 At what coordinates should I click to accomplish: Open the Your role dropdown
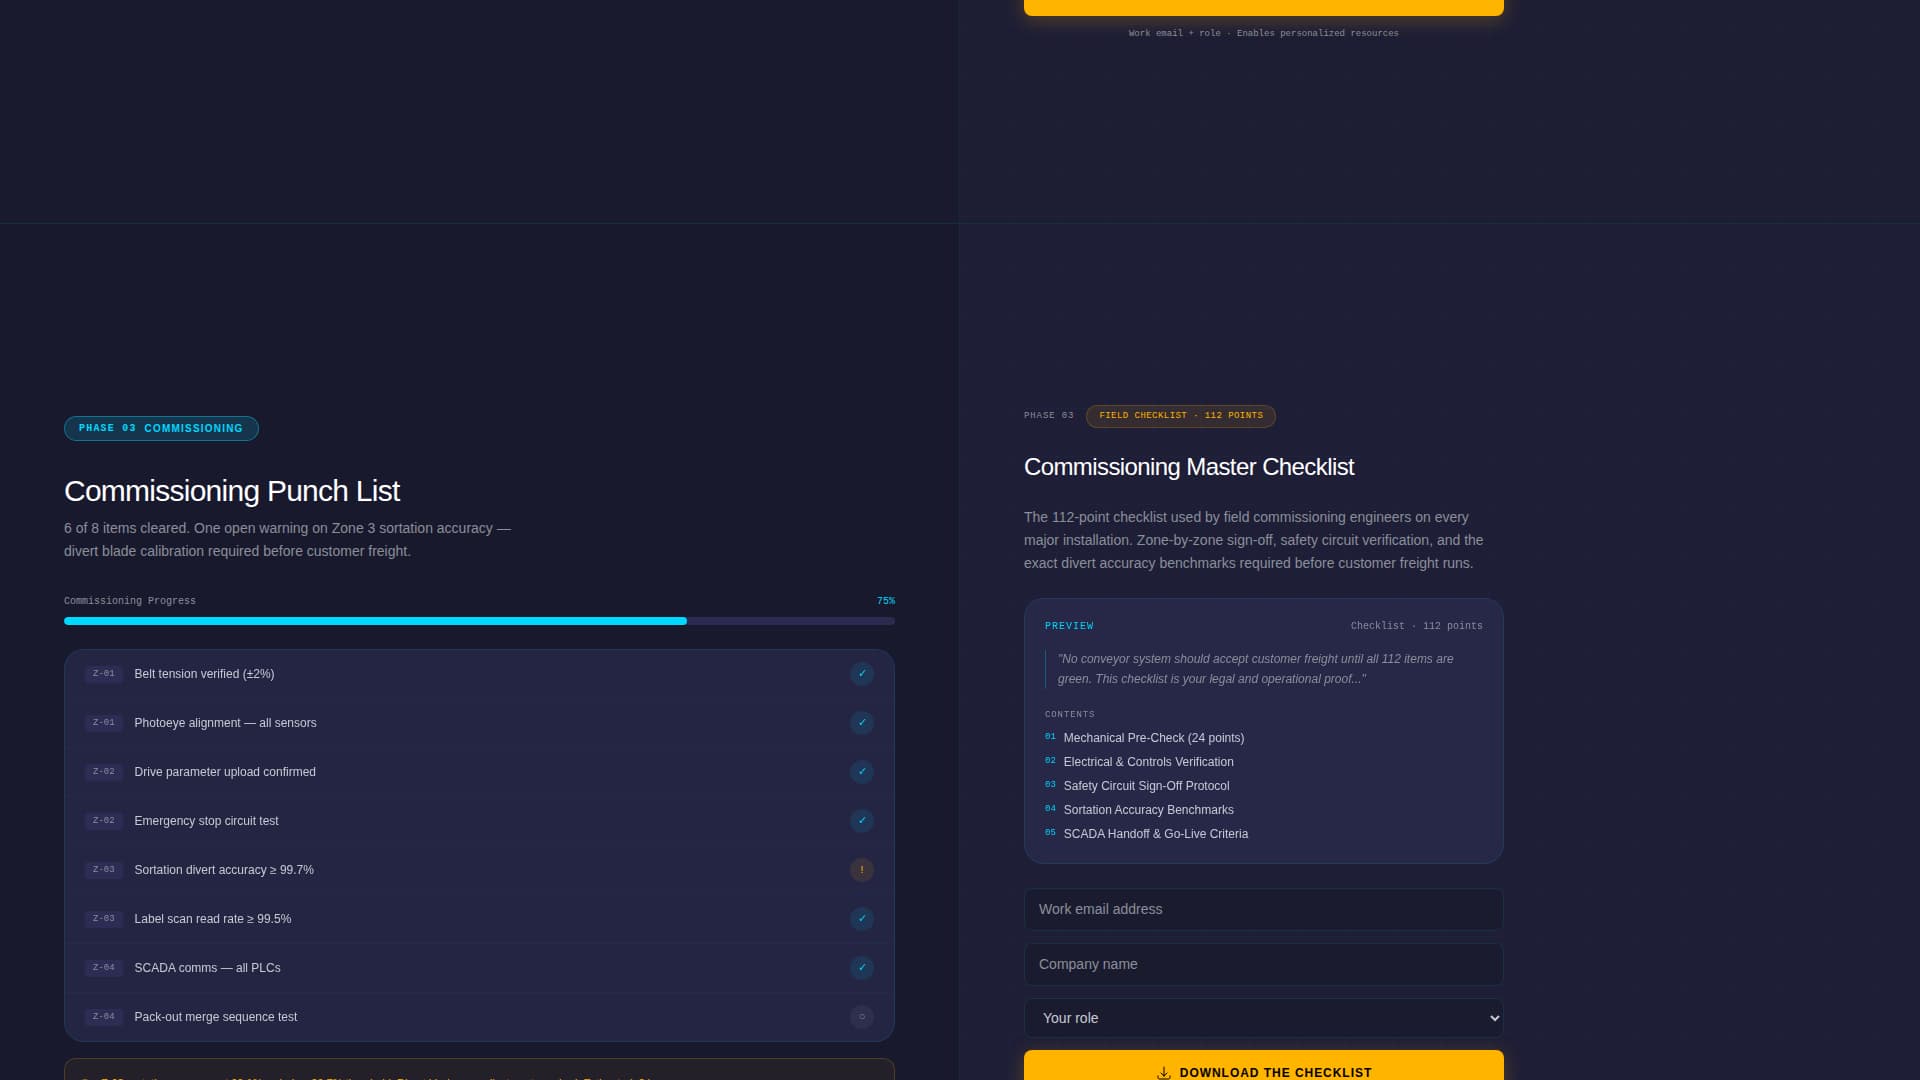(x=1264, y=1018)
